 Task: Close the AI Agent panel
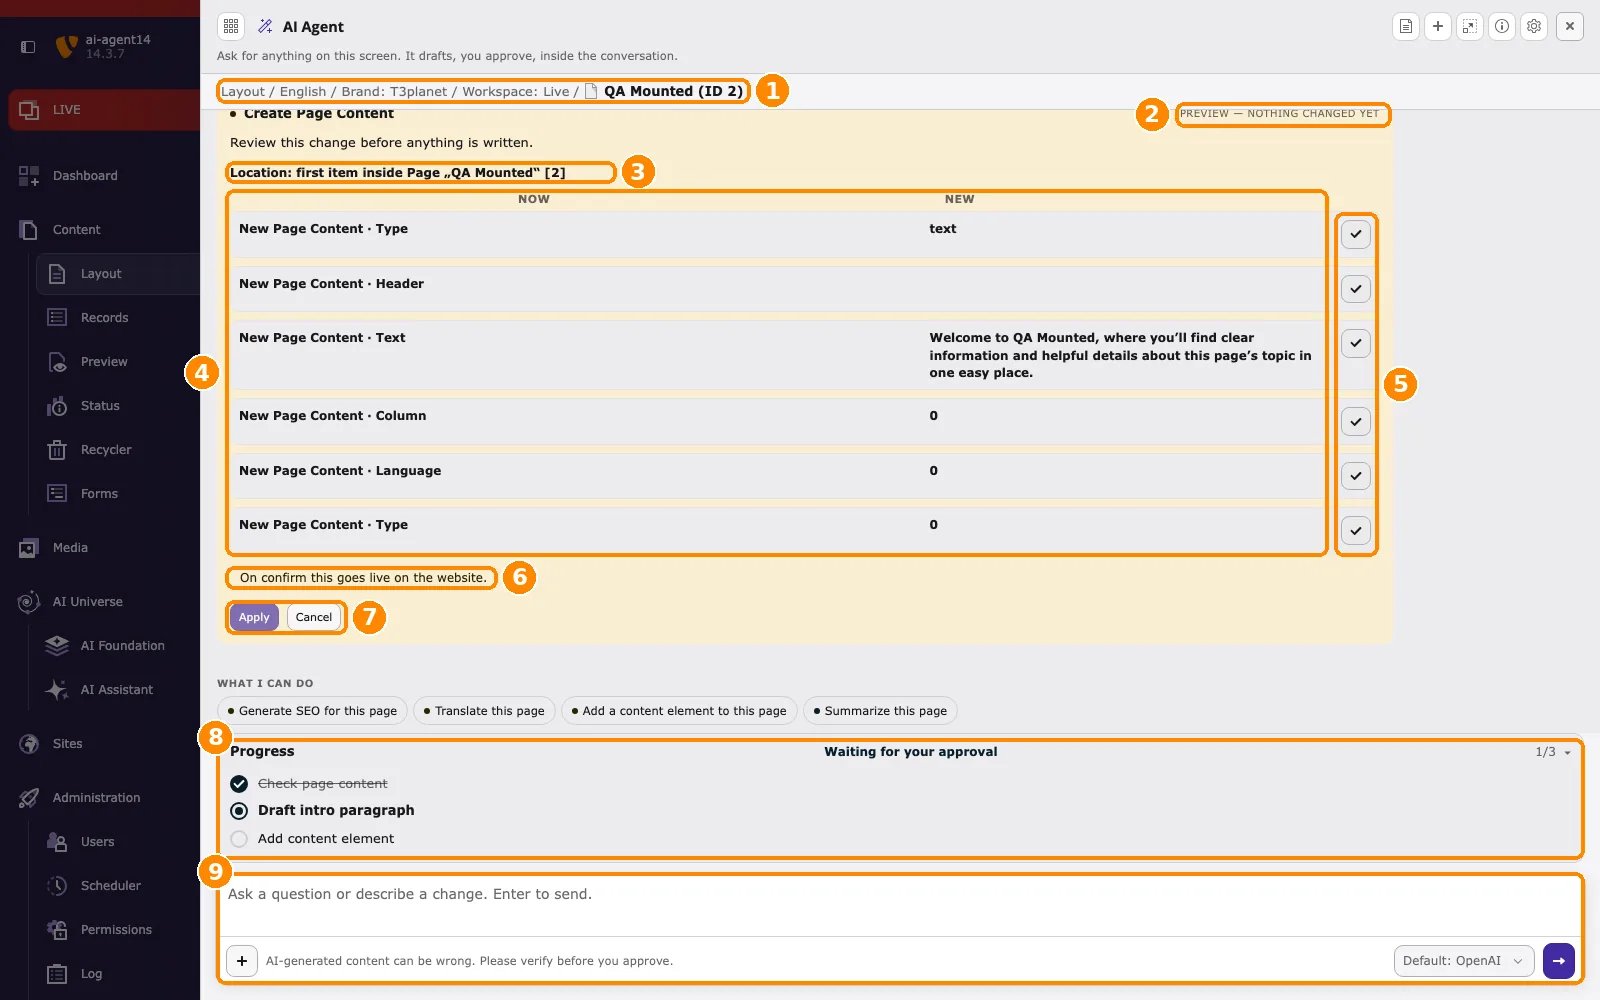click(1570, 26)
